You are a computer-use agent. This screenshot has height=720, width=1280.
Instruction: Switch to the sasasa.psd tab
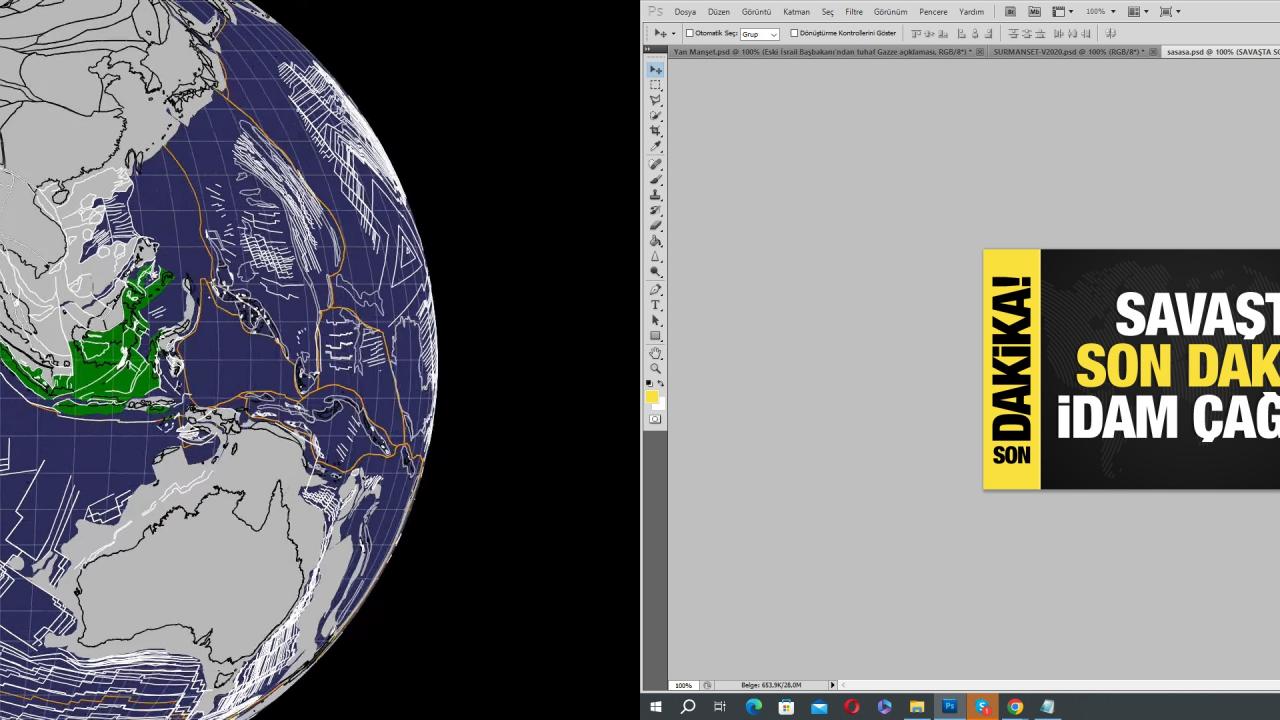(x=1223, y=52)
